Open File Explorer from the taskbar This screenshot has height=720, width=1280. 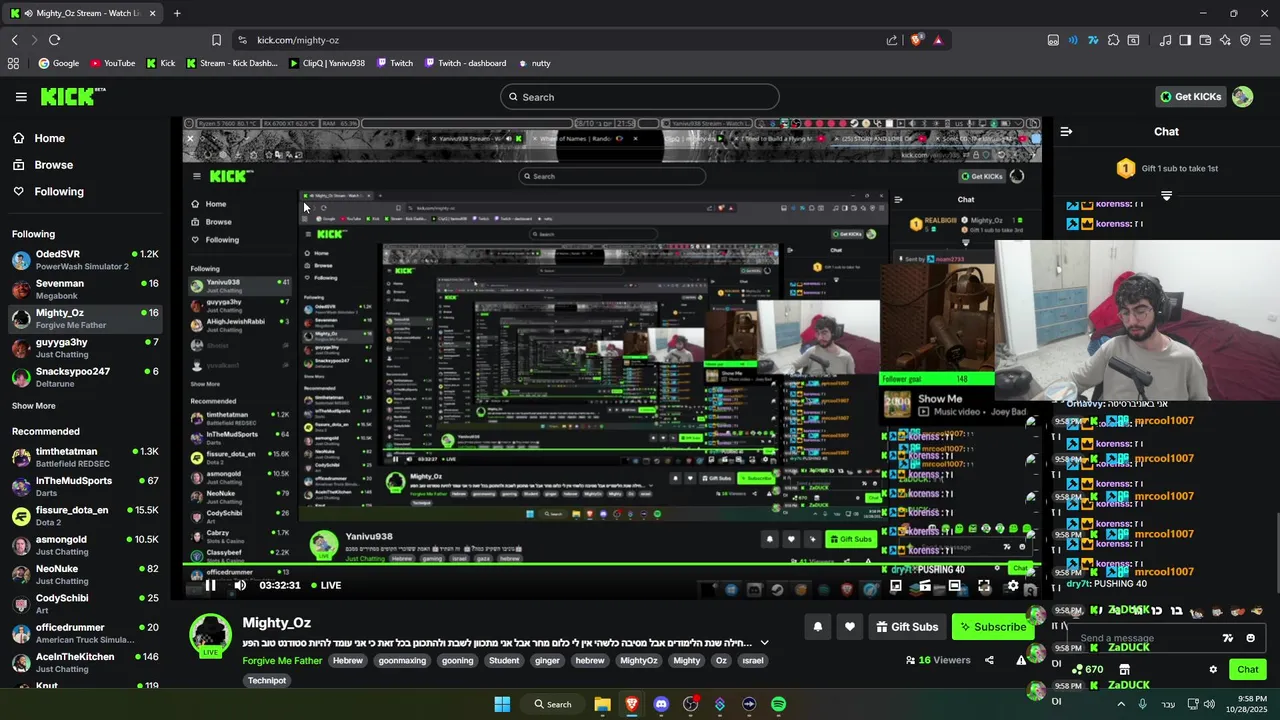click(x=602, y=704)
